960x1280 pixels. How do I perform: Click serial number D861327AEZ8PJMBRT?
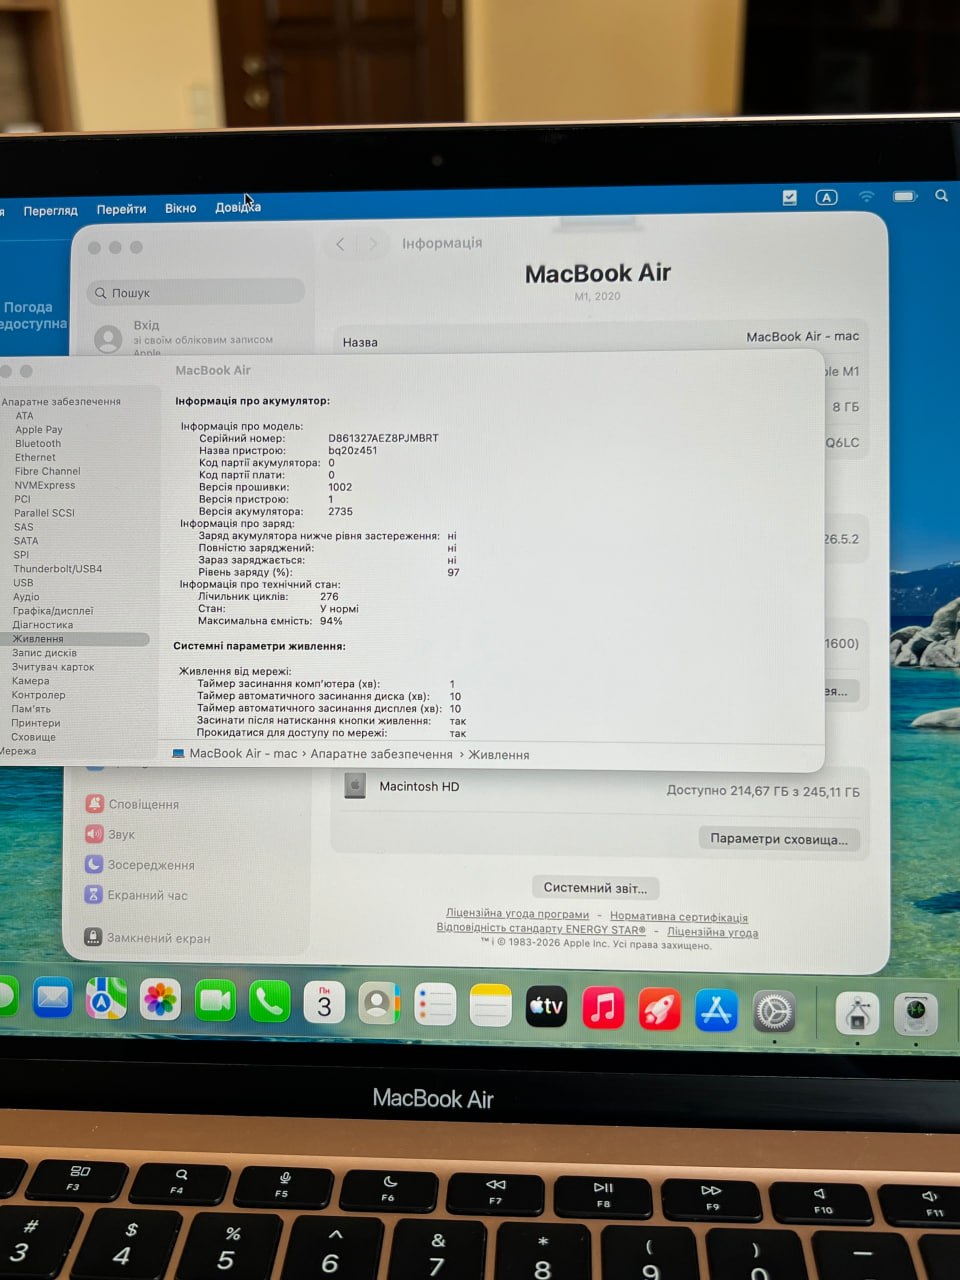[x=383, y=438]
